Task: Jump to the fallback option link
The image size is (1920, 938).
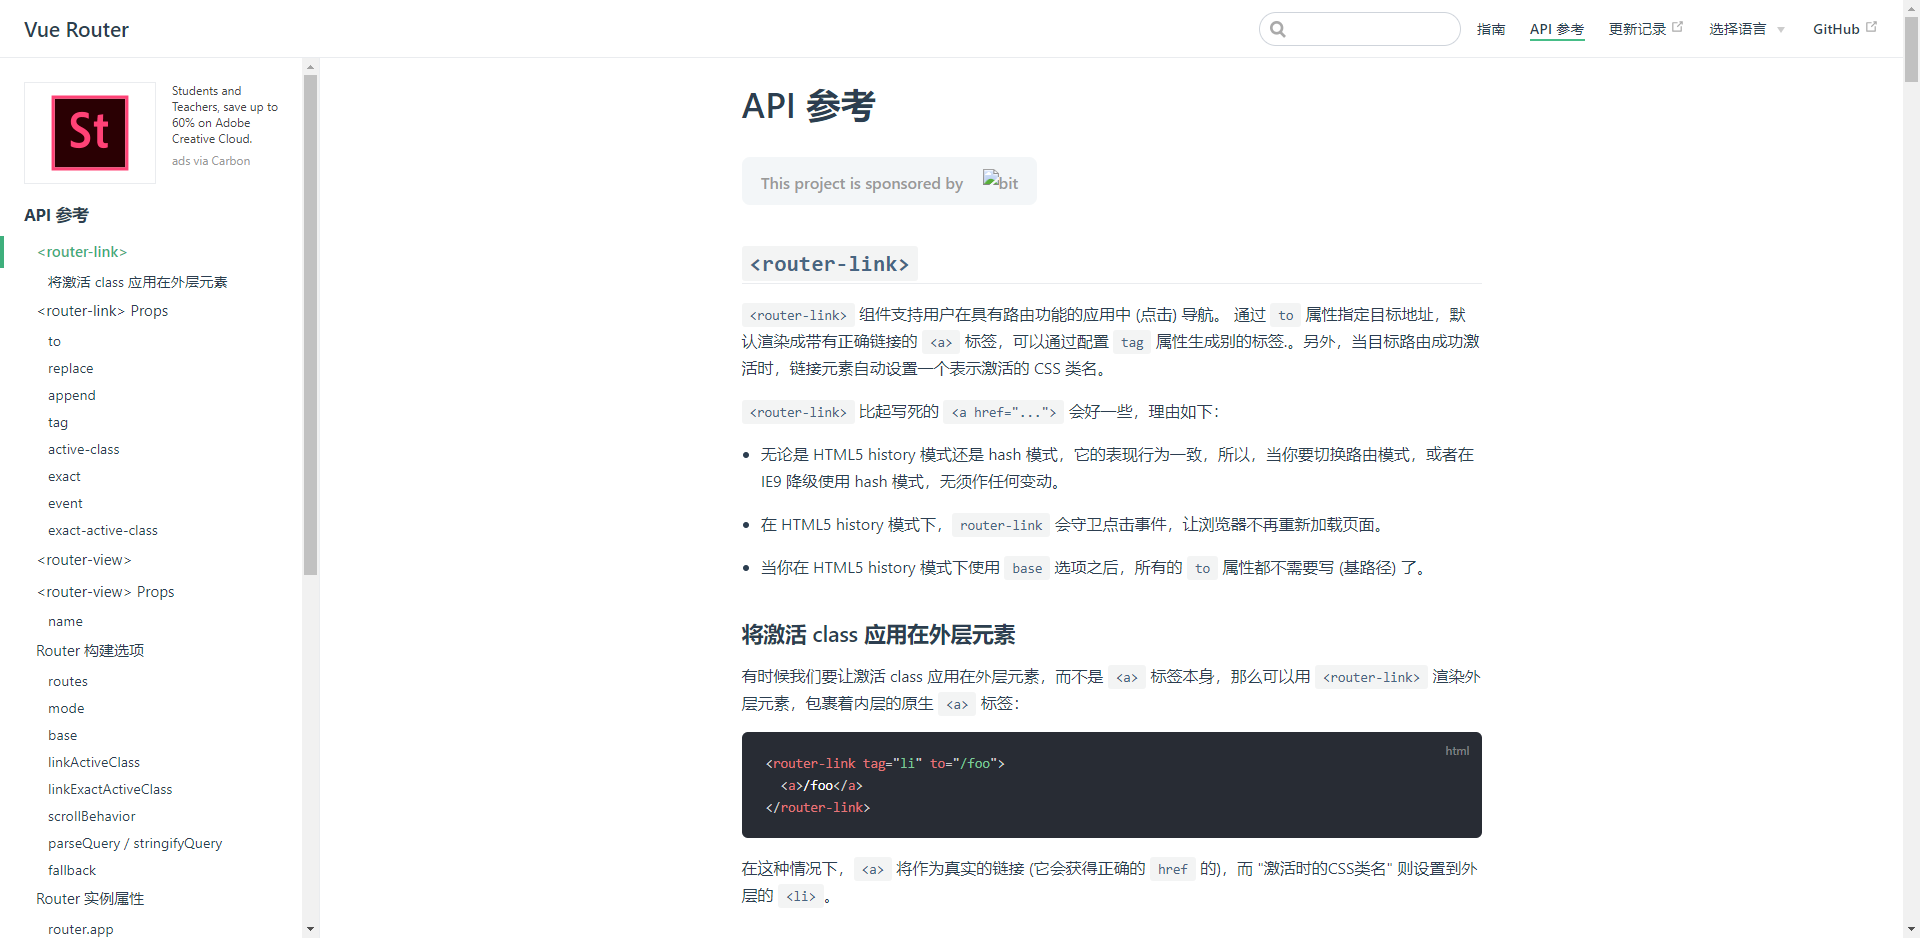Action: click(x=72, y=870)
